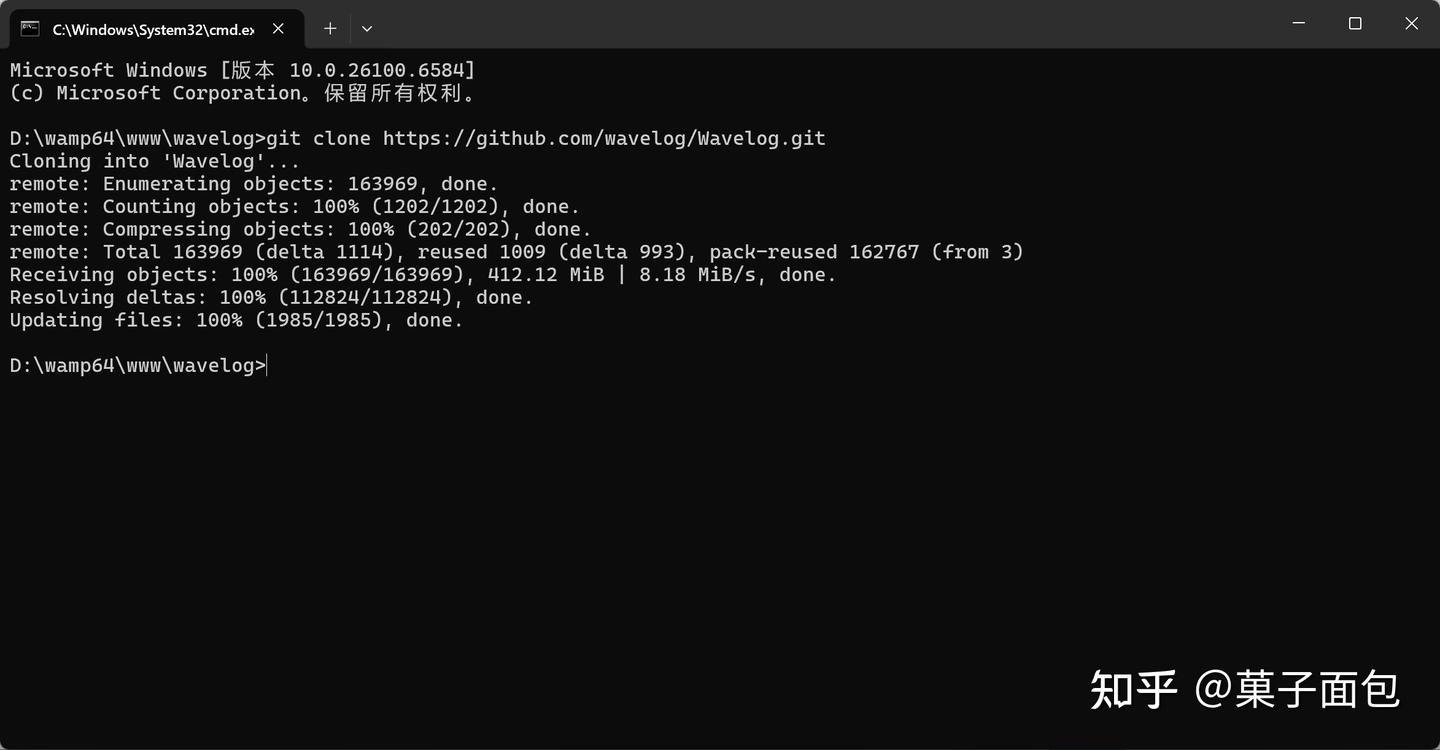This screenshot has width=1440, height=750.
Task: Click the blinking cursor at the last prompt
Action: [x=268, y=365]
